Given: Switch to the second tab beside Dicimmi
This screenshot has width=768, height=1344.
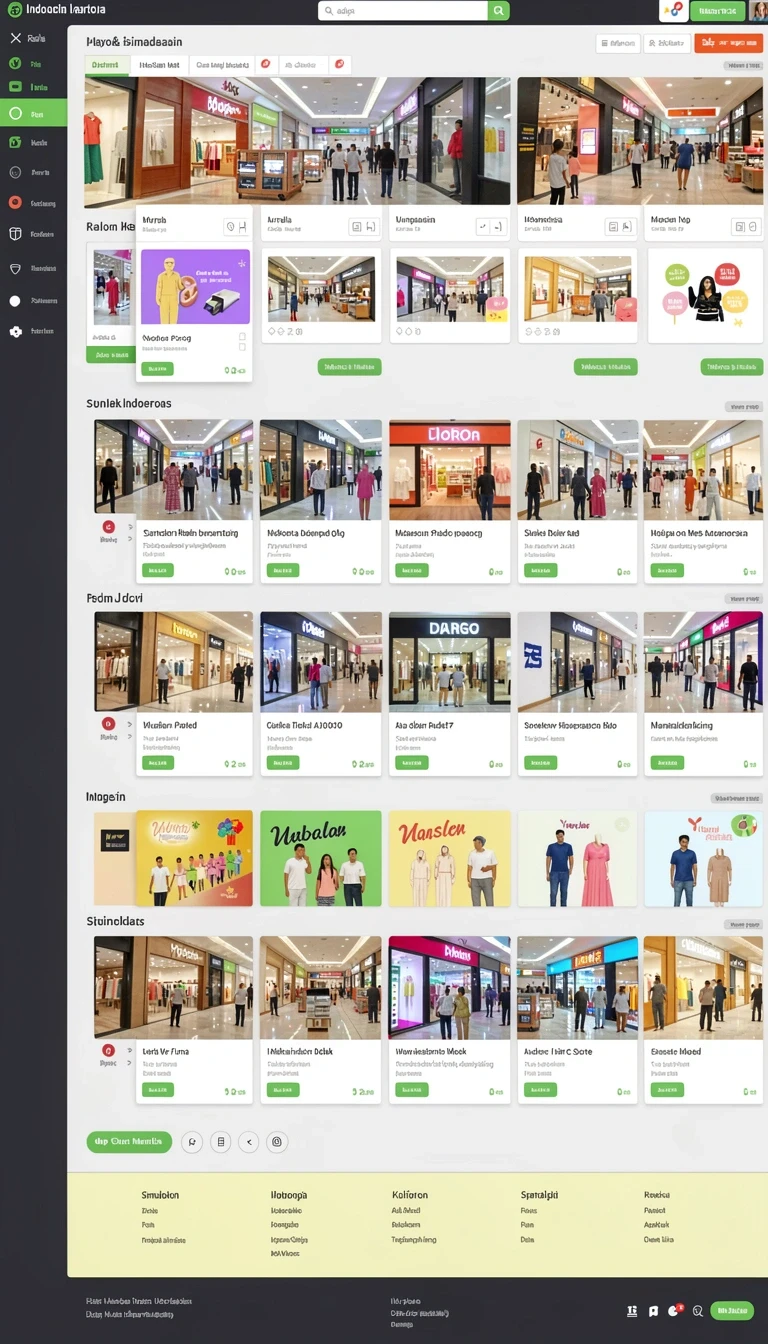Looking at the screenshot, I should point(159,65).
